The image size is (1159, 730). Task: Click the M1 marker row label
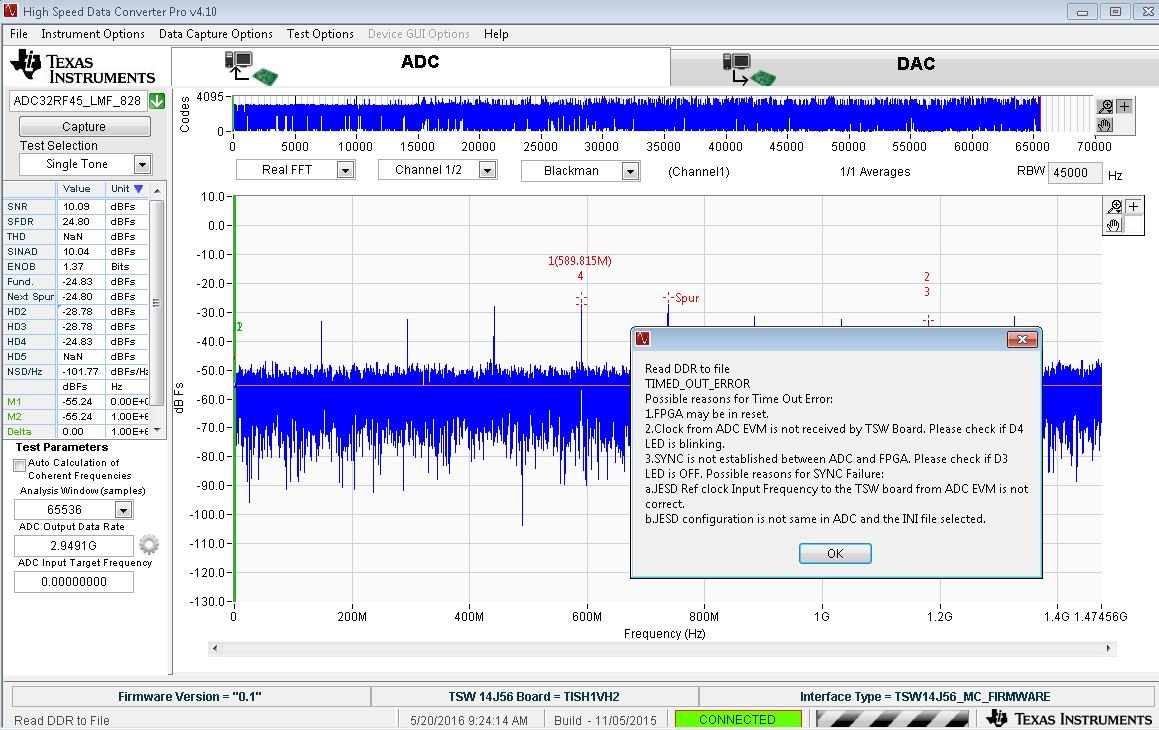(30, 402)
